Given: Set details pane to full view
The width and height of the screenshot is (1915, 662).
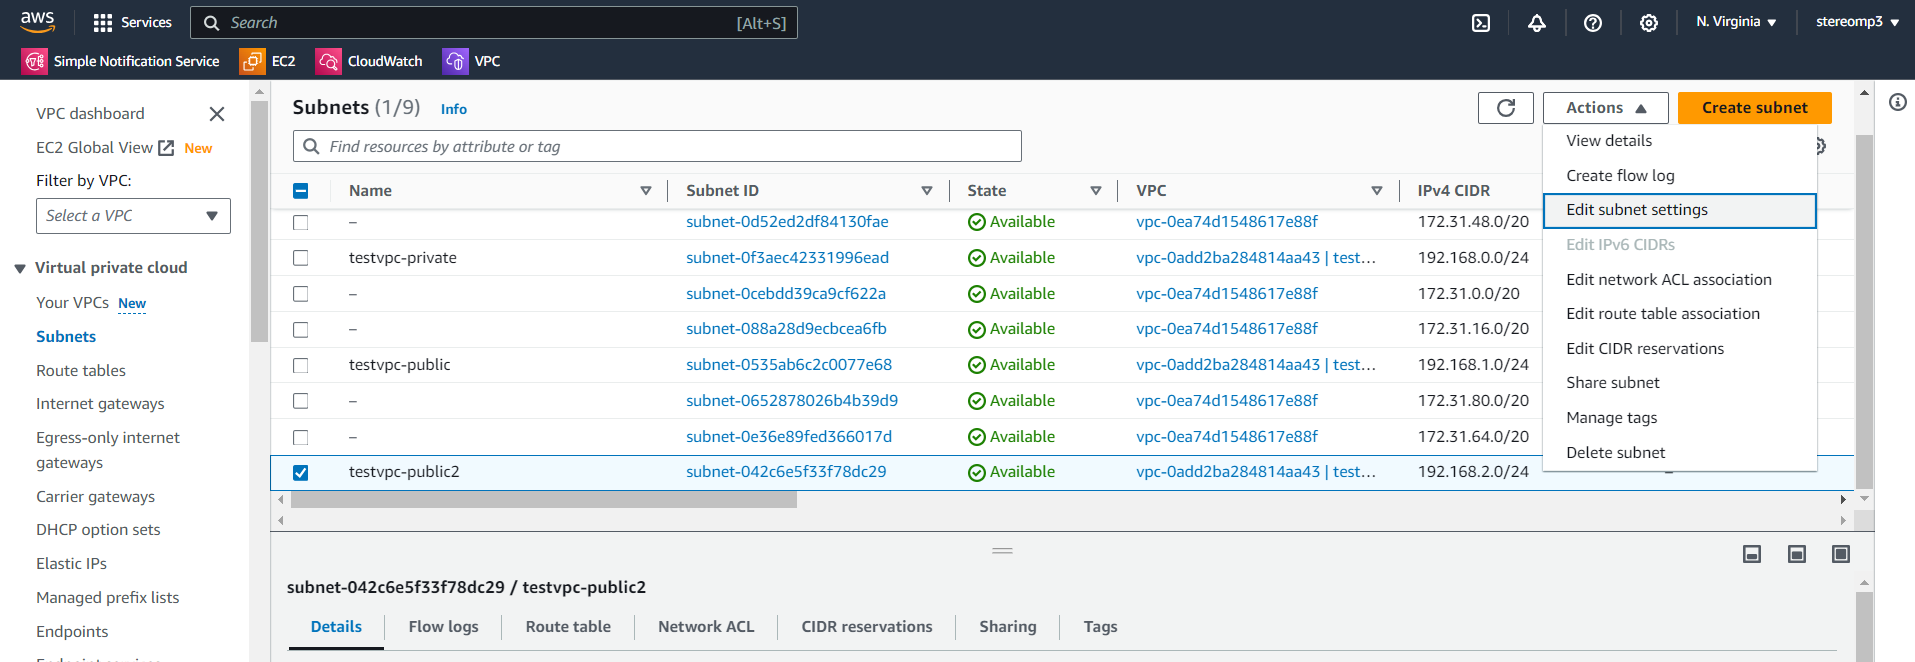Looking at the screenshot, I should tap(1841, 554).
